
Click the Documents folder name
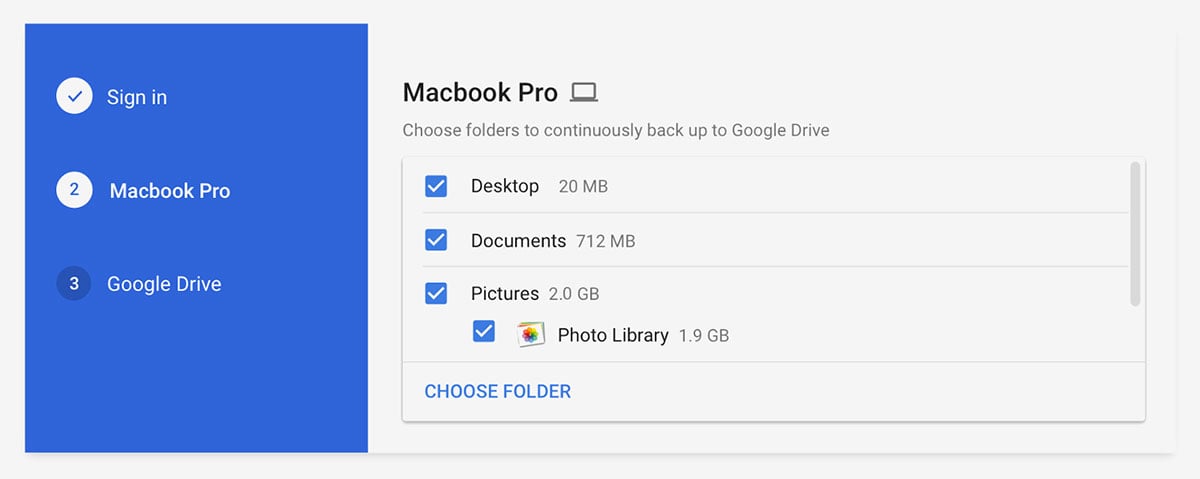pos(518,240)
